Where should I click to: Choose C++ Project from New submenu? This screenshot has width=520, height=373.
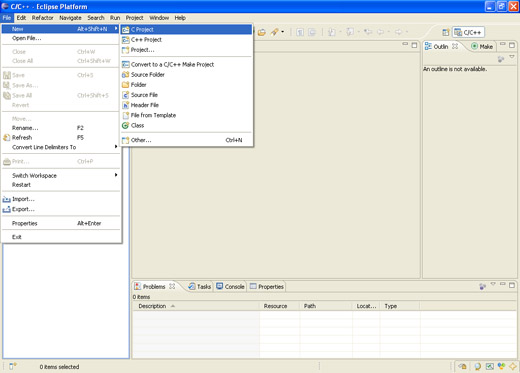tap(186, 40)
